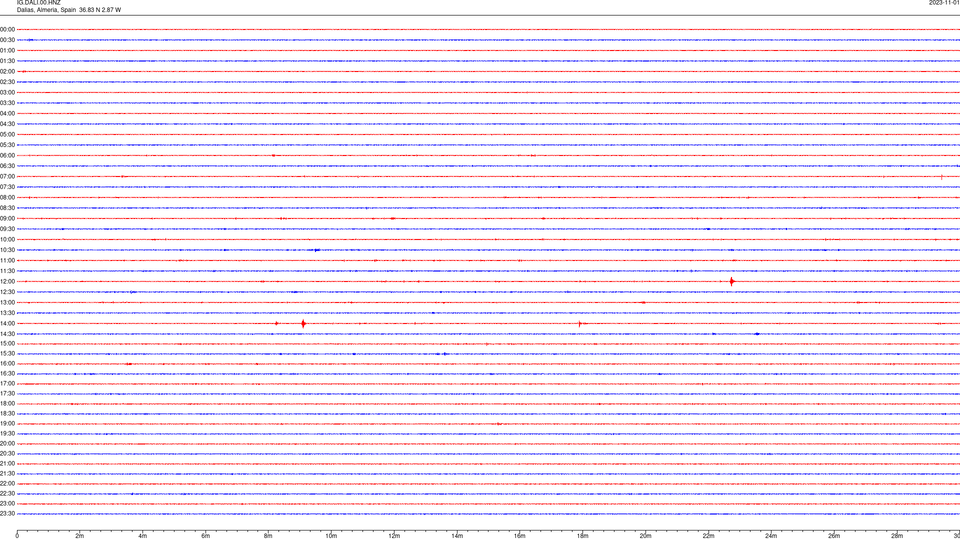
Task: Select the 06:00 trace time label
Action: [7, 156]
